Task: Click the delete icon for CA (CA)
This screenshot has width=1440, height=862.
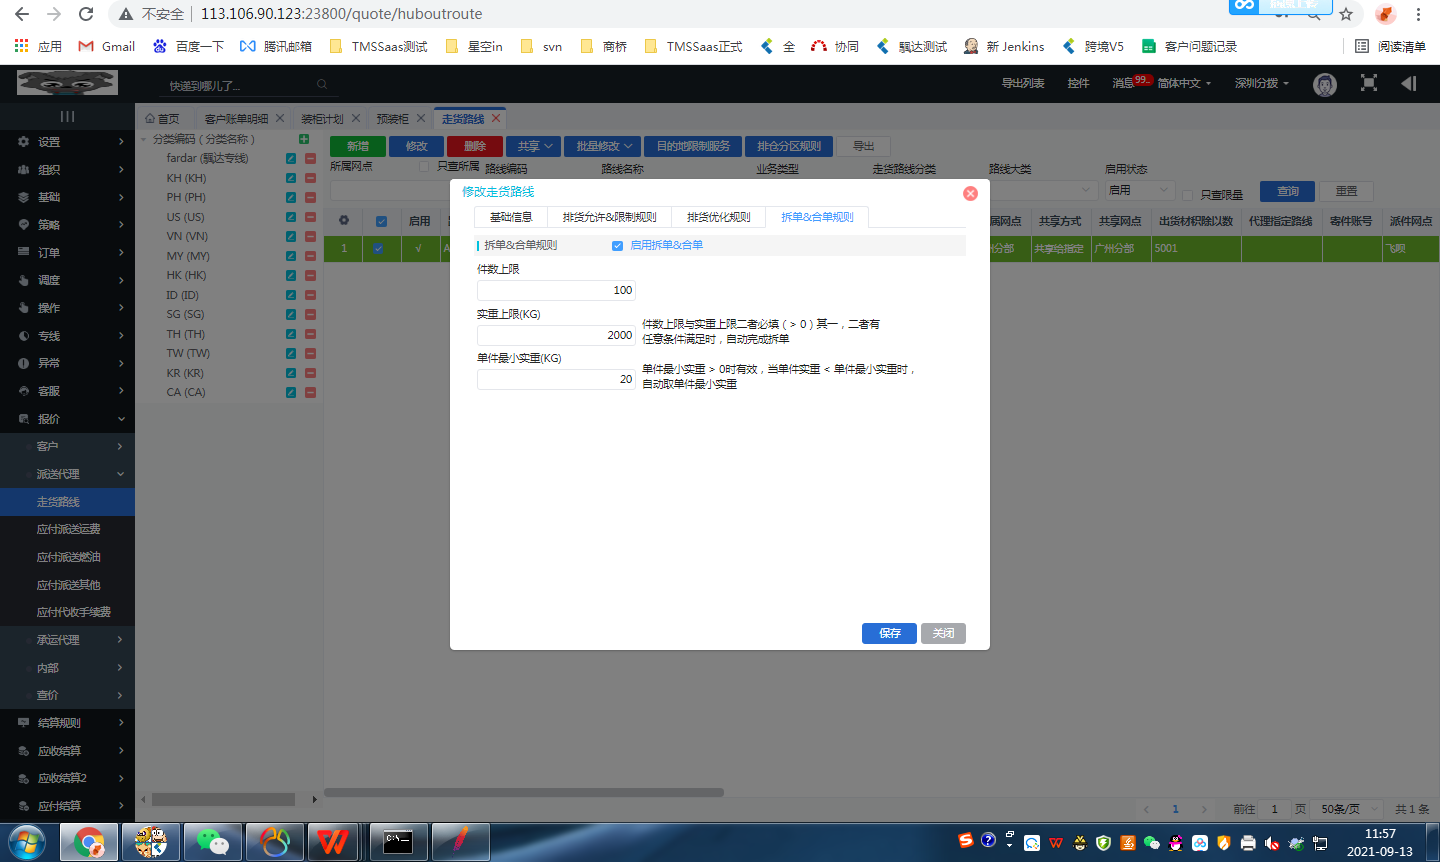Action: click(x=310, y=393)
